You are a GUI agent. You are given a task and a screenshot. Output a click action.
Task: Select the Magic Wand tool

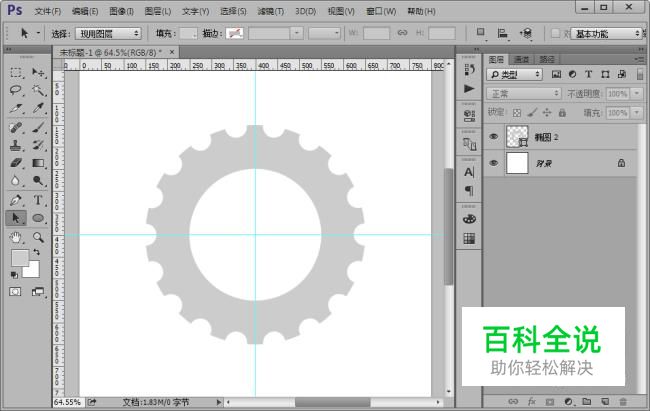click(38, 90)
